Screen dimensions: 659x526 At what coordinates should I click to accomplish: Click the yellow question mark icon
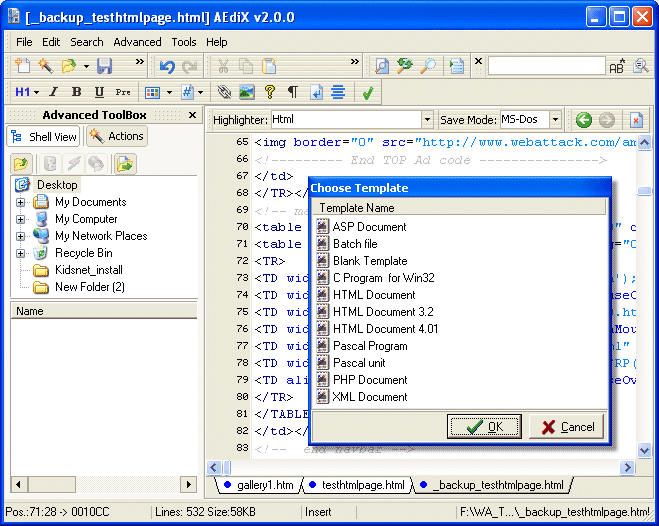(x=270, y=92)
